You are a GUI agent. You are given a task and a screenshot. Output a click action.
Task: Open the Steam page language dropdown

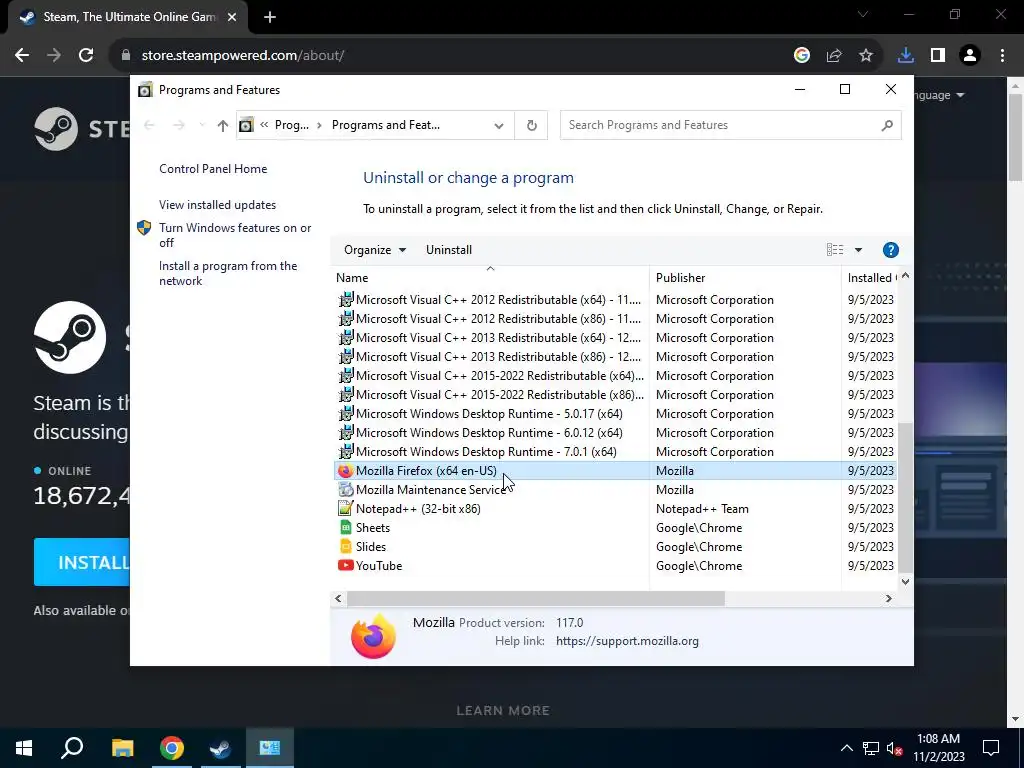[x=939, y=95]
